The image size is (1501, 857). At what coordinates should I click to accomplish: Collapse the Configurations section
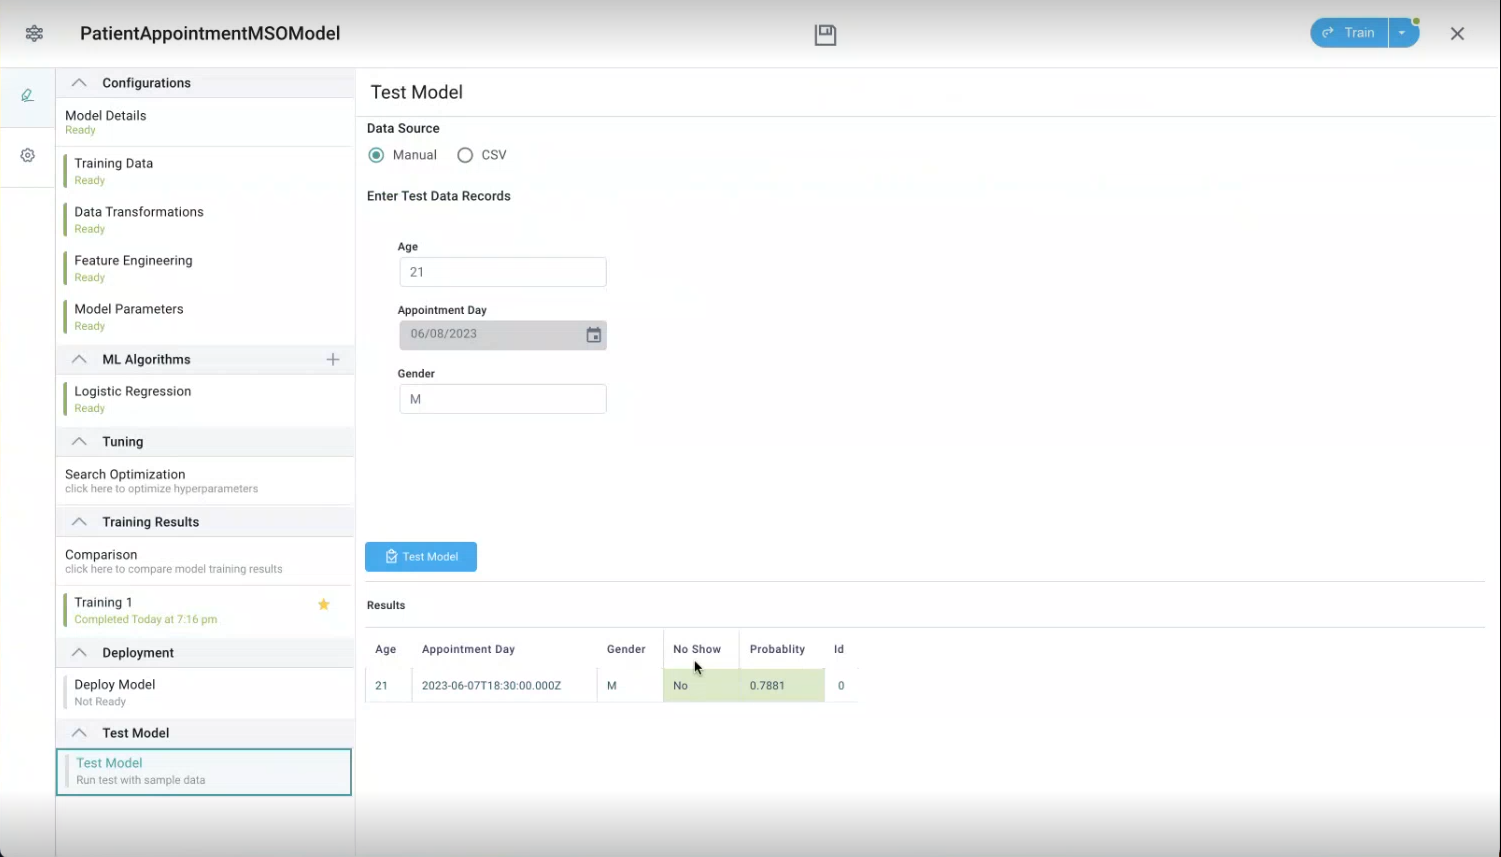coord(79,83)
